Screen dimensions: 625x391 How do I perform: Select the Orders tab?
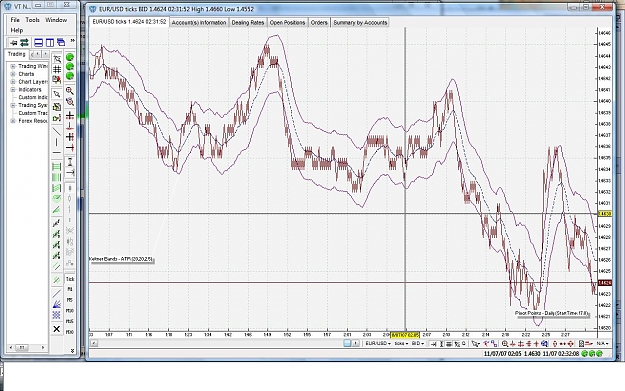click(x=319, y=23)
